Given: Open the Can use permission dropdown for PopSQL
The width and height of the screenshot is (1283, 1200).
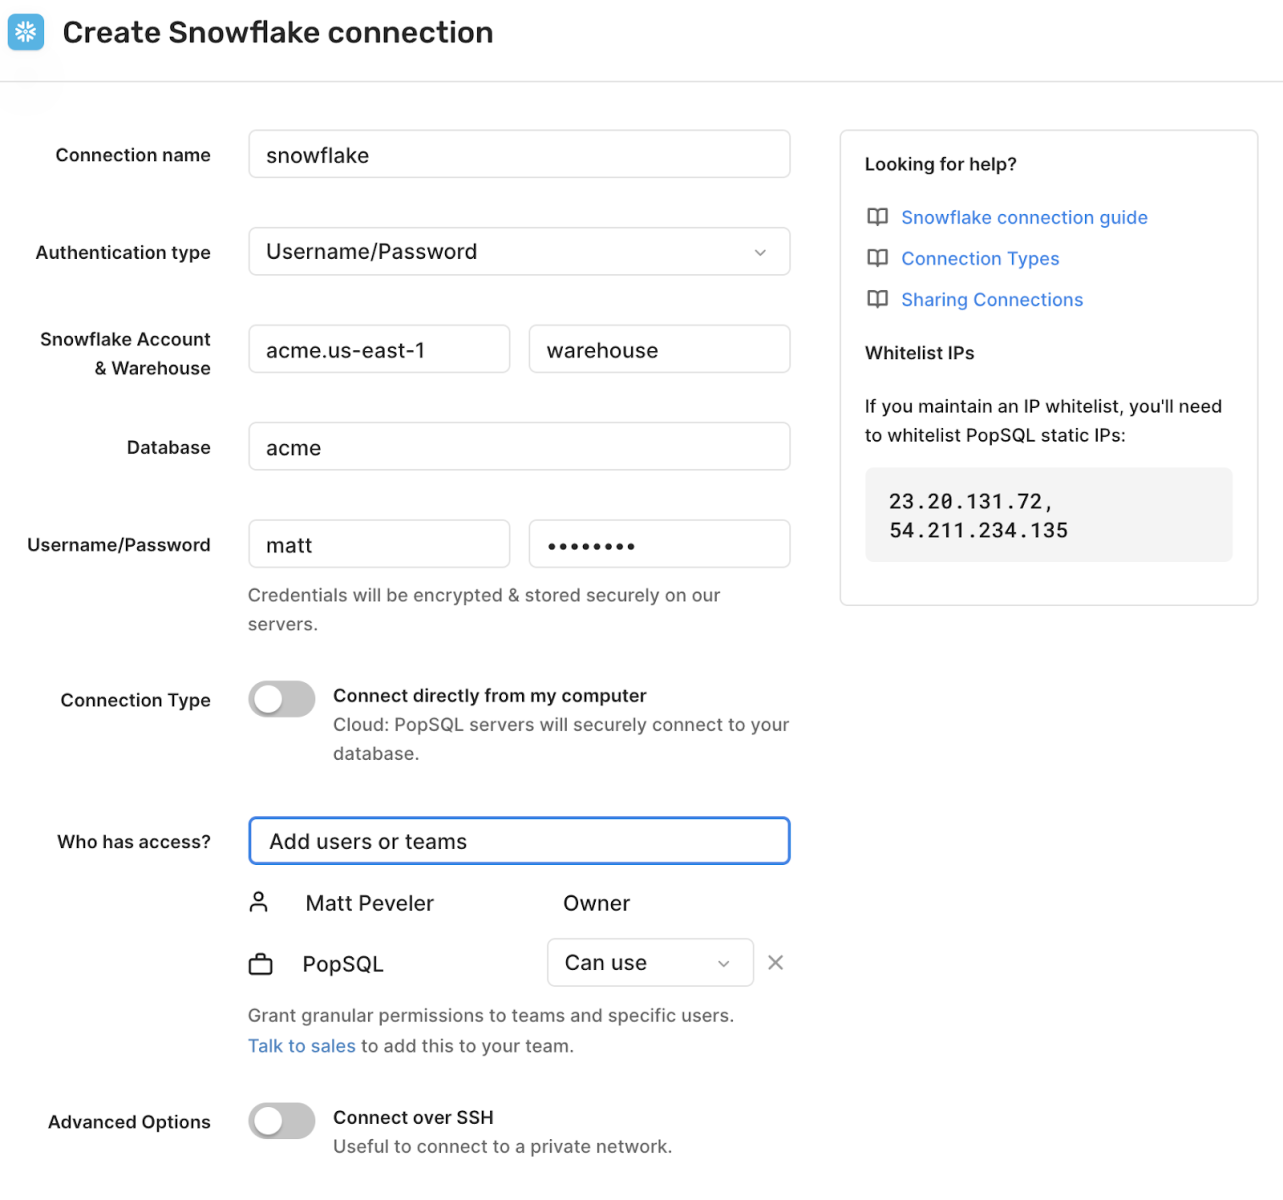Looking at the screenshot, I should (650, 962).
